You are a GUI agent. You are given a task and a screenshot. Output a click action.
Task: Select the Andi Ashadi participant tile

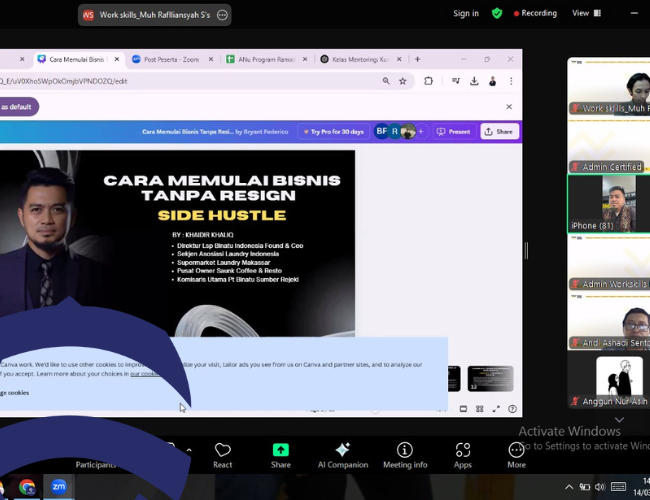click(x=609, y=322)
